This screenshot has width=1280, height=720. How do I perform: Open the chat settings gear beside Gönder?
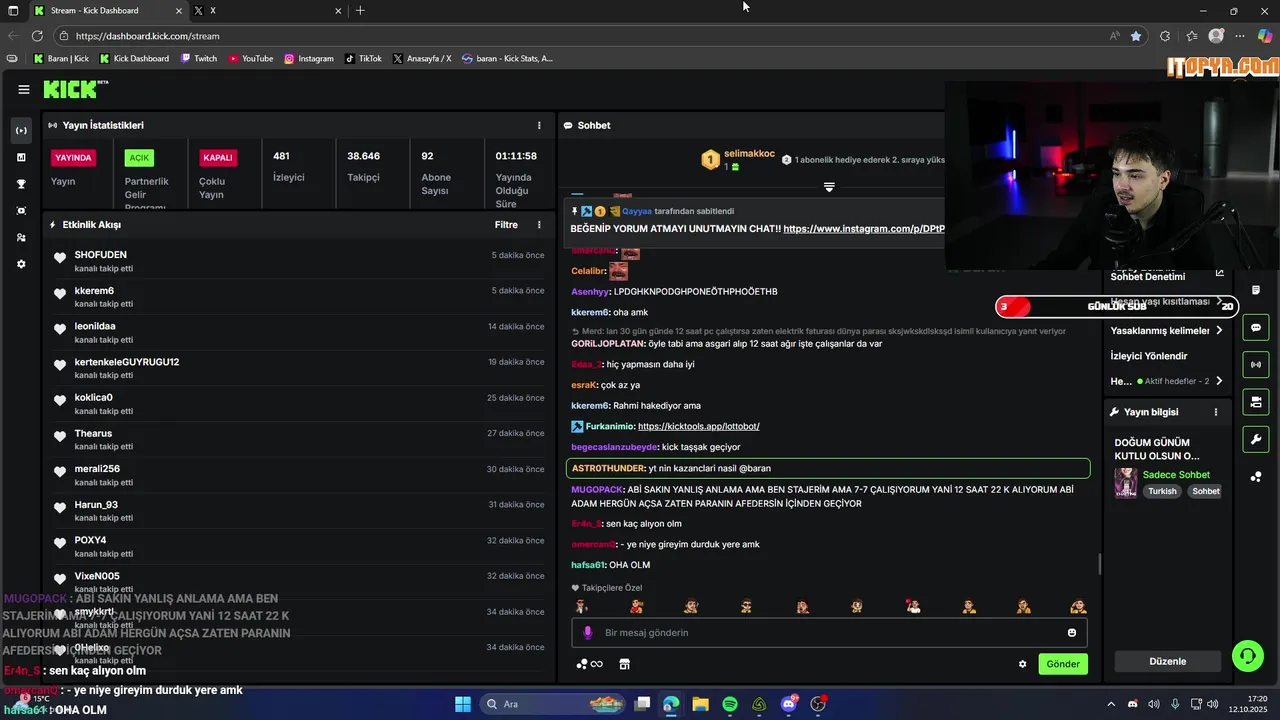[x=1022, y=664]
